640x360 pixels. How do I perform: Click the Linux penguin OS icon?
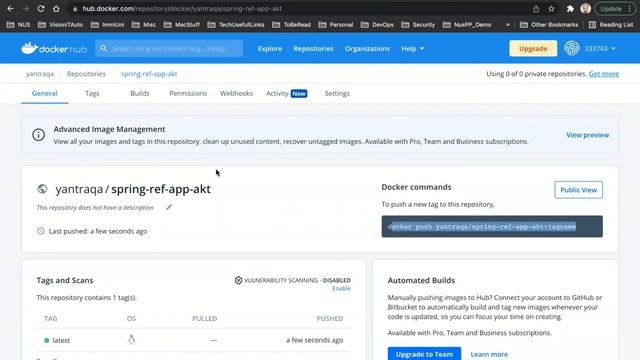point(131,340)
